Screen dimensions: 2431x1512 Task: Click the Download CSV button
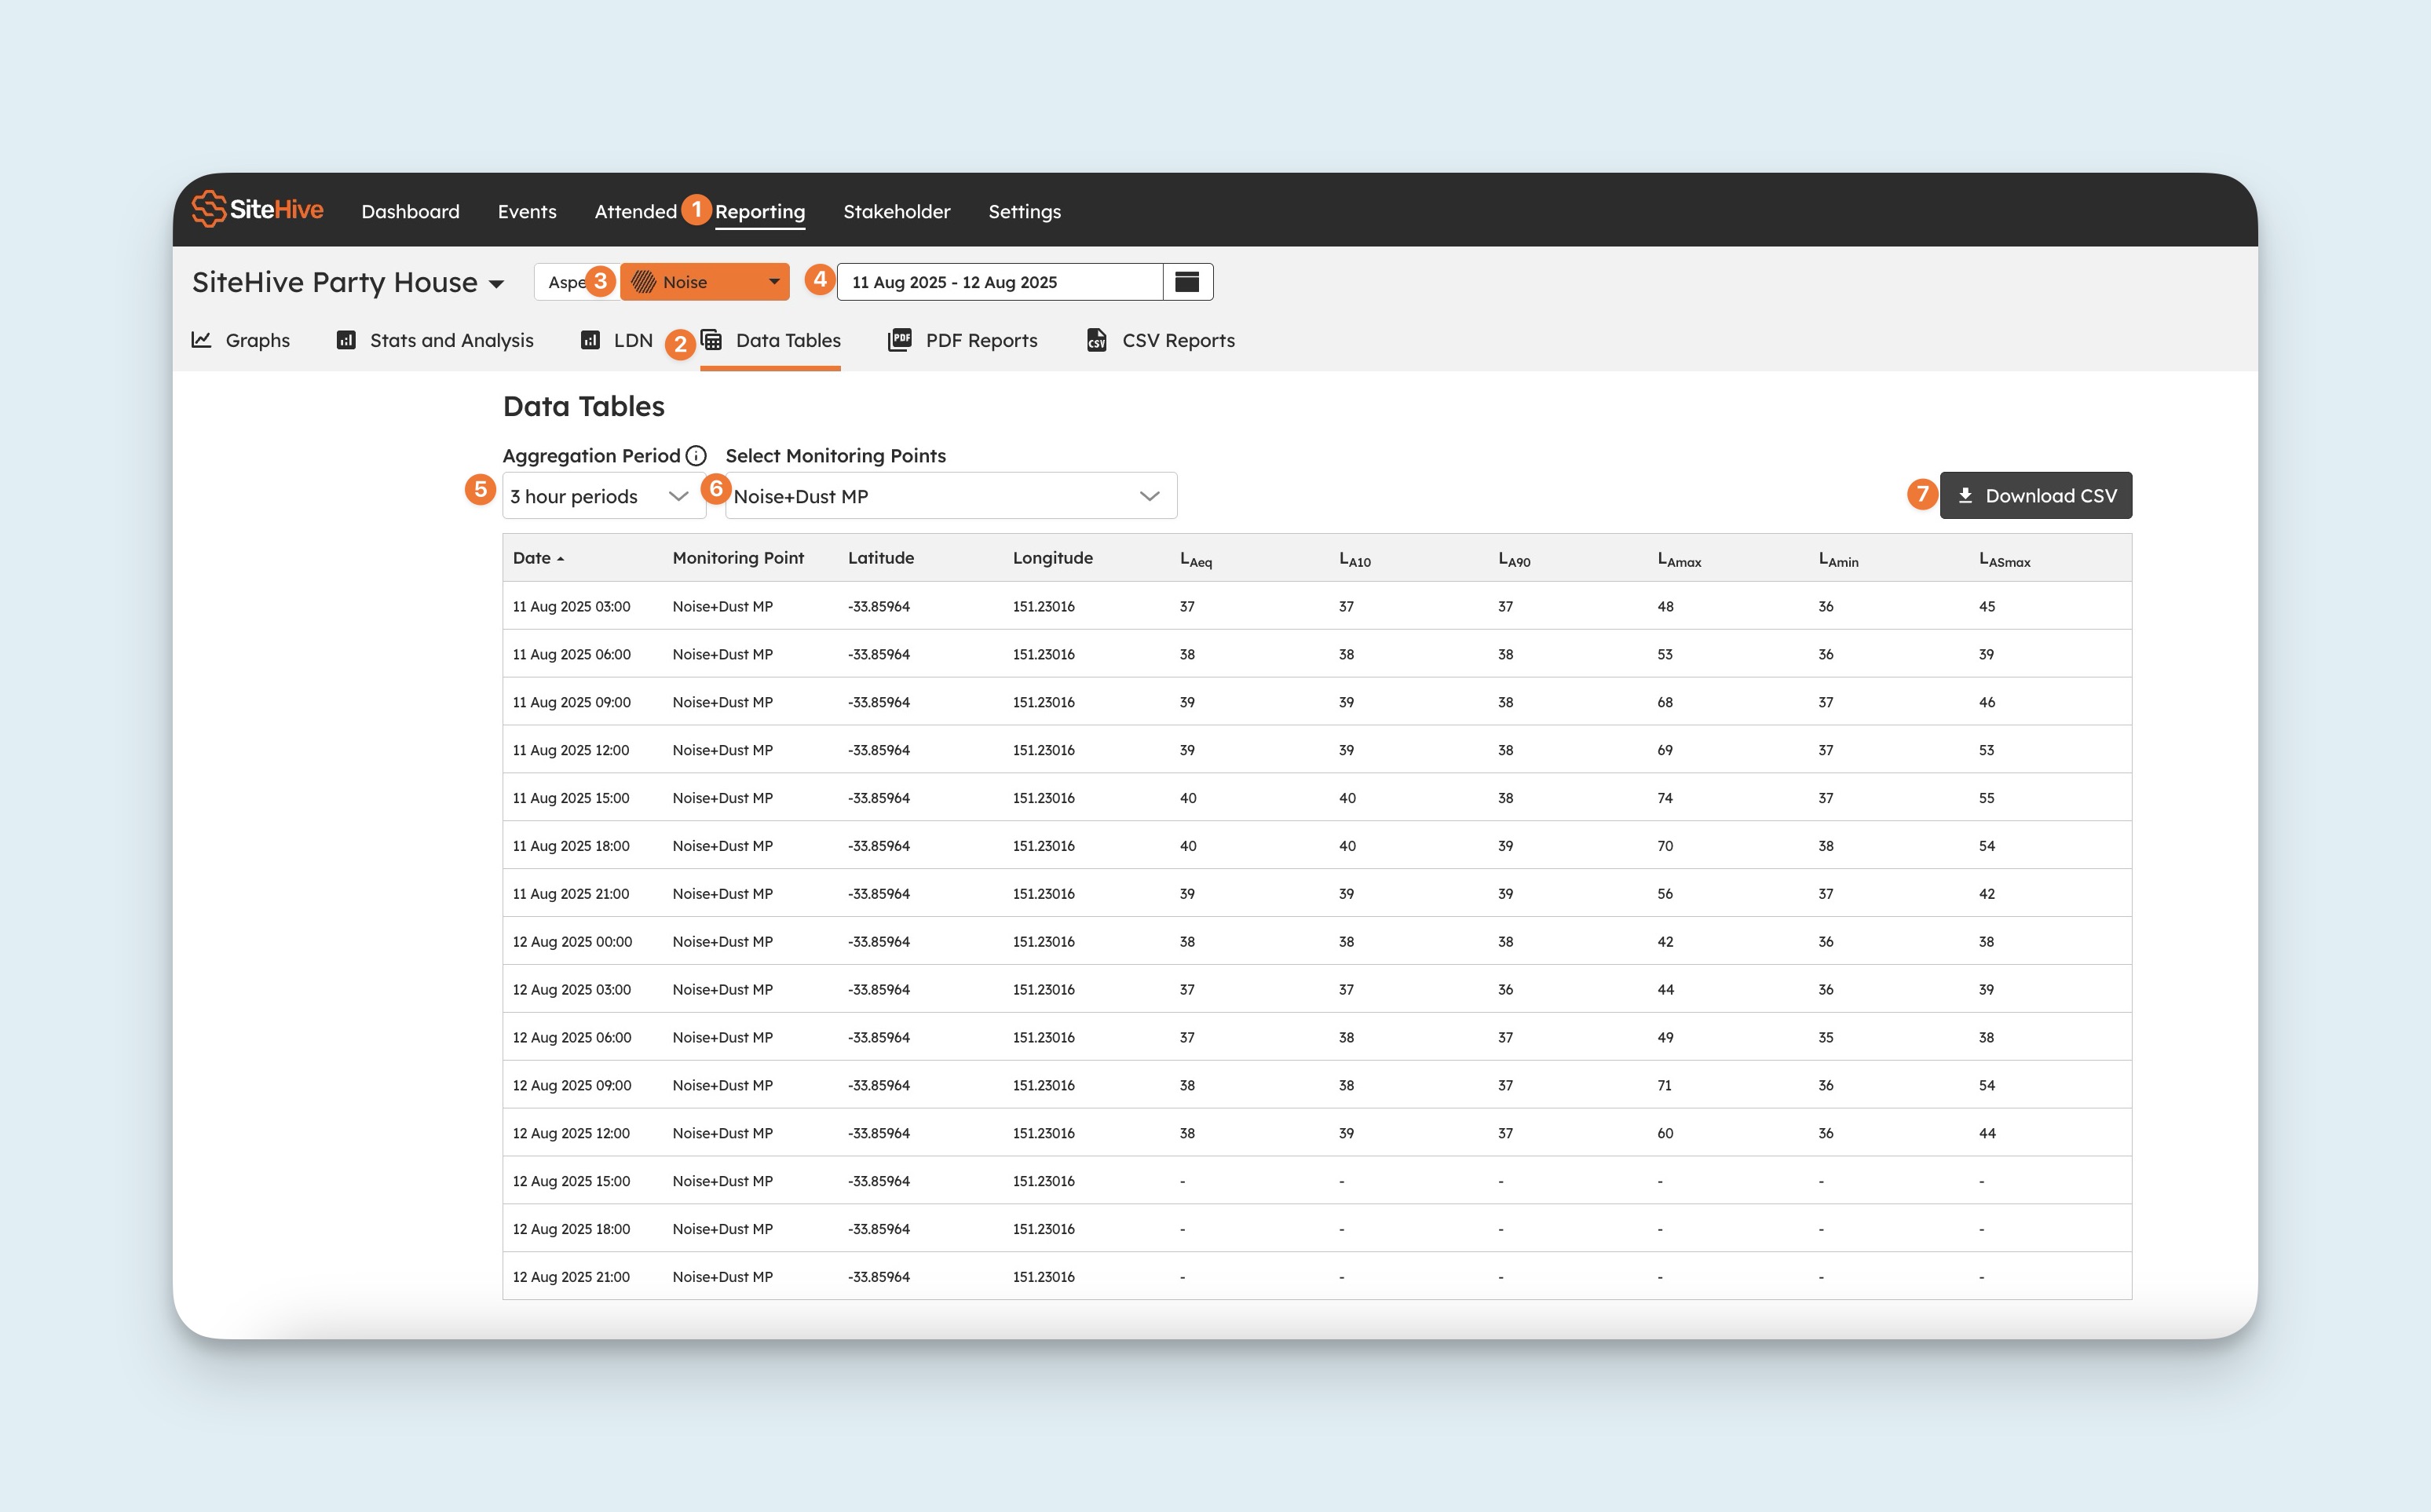(2036, 495)
